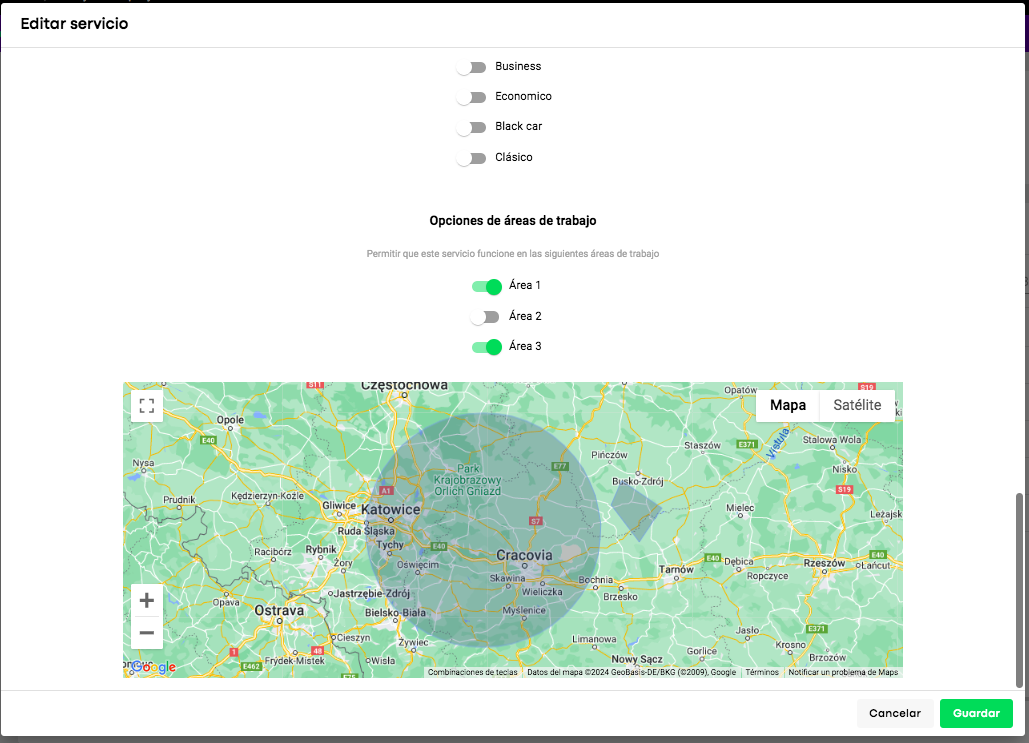The width and height of the screenshot is (1029, 743).
Task: Click the Tarnów label on map
Action: [x=676, y=570]
